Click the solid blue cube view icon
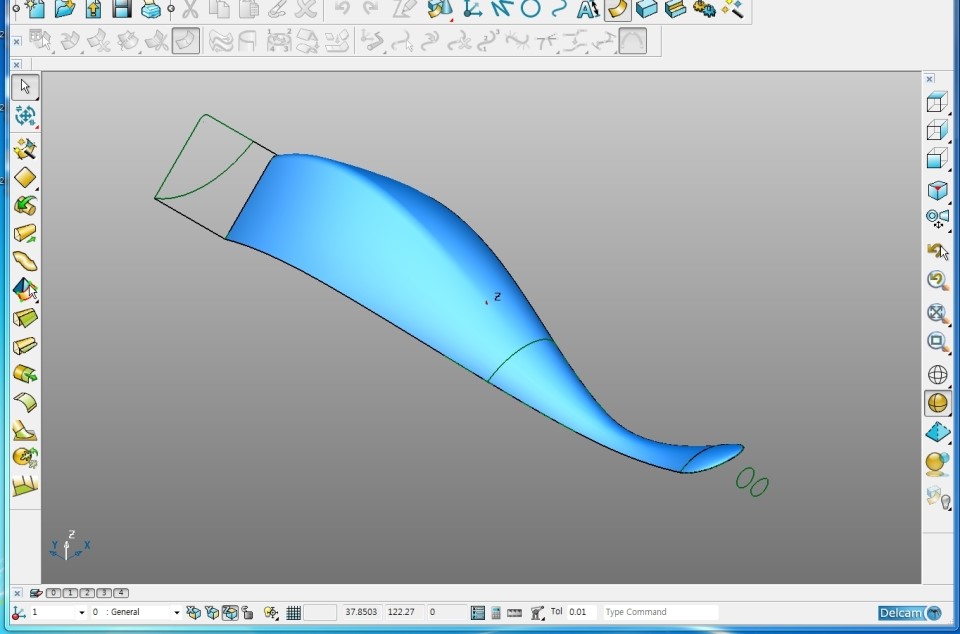The height and width of the screenshot is (634, 960). click(937, 158)
